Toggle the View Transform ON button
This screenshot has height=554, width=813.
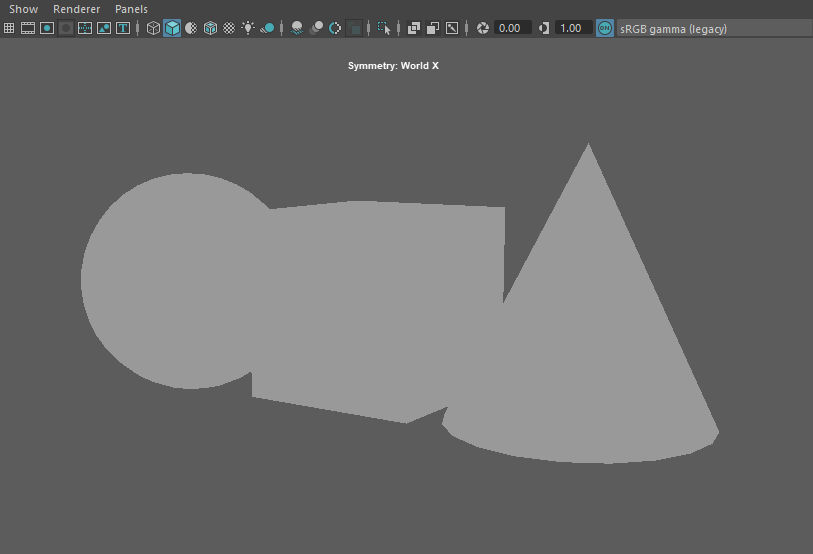(605, 28)
